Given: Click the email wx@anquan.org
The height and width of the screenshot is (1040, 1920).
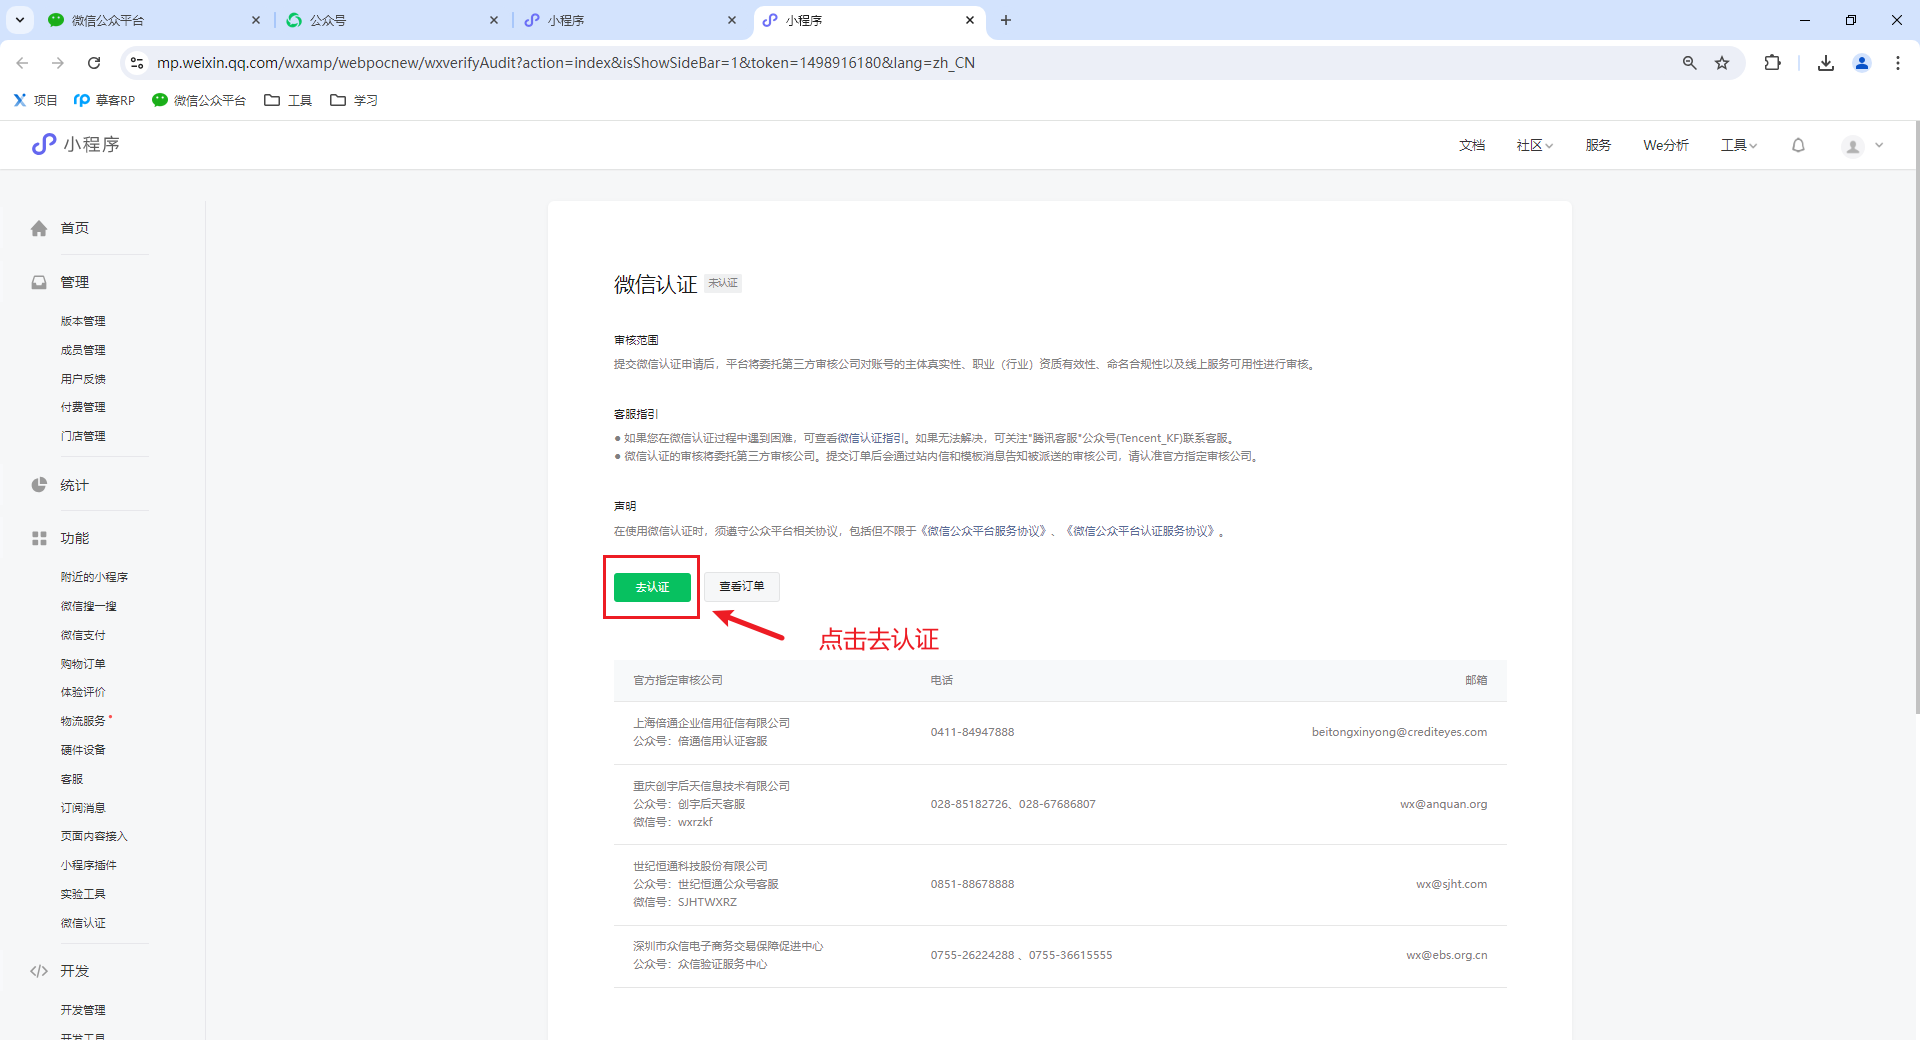Looking at the screenshot, I should tap(1443, 804).
